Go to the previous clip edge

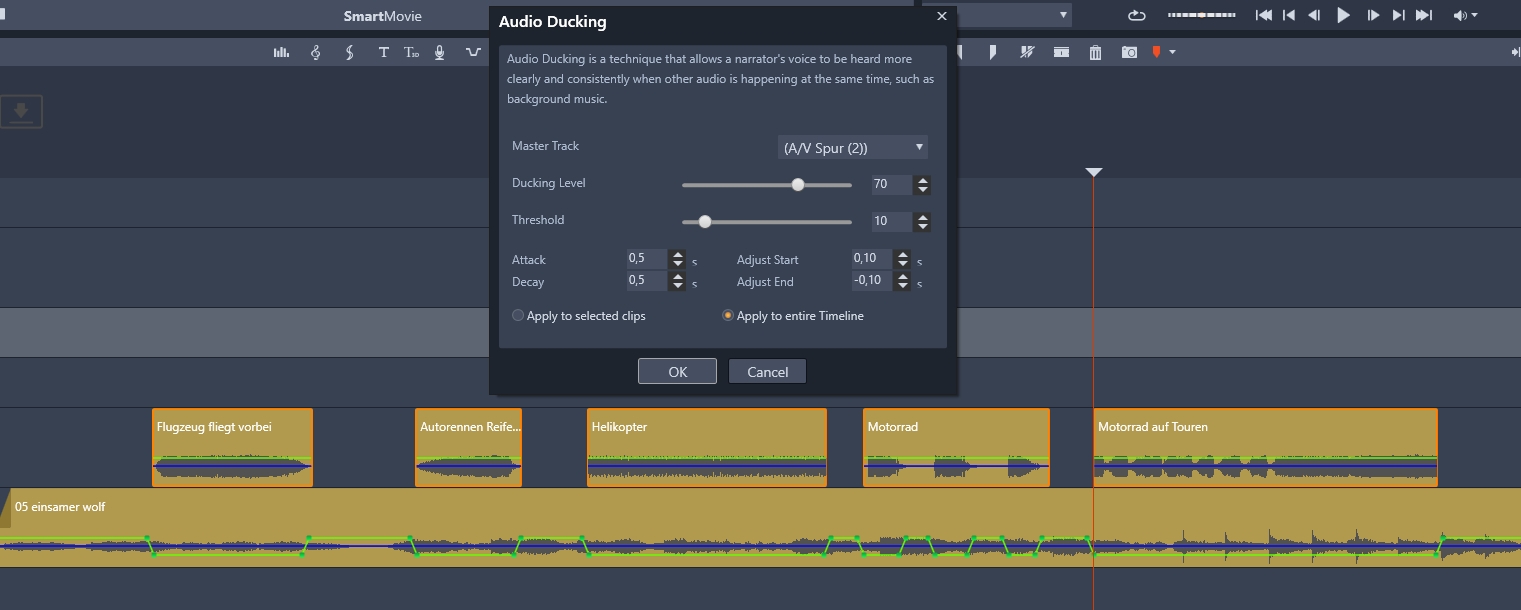pos(1290,15)
